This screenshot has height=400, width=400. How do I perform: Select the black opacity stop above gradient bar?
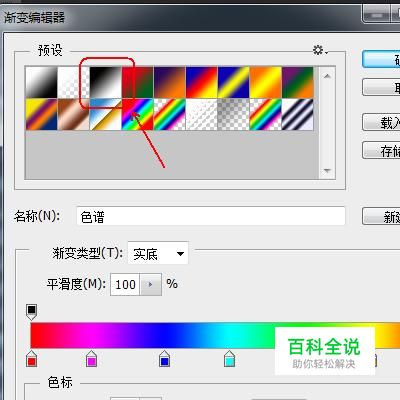tap(31, 311)
